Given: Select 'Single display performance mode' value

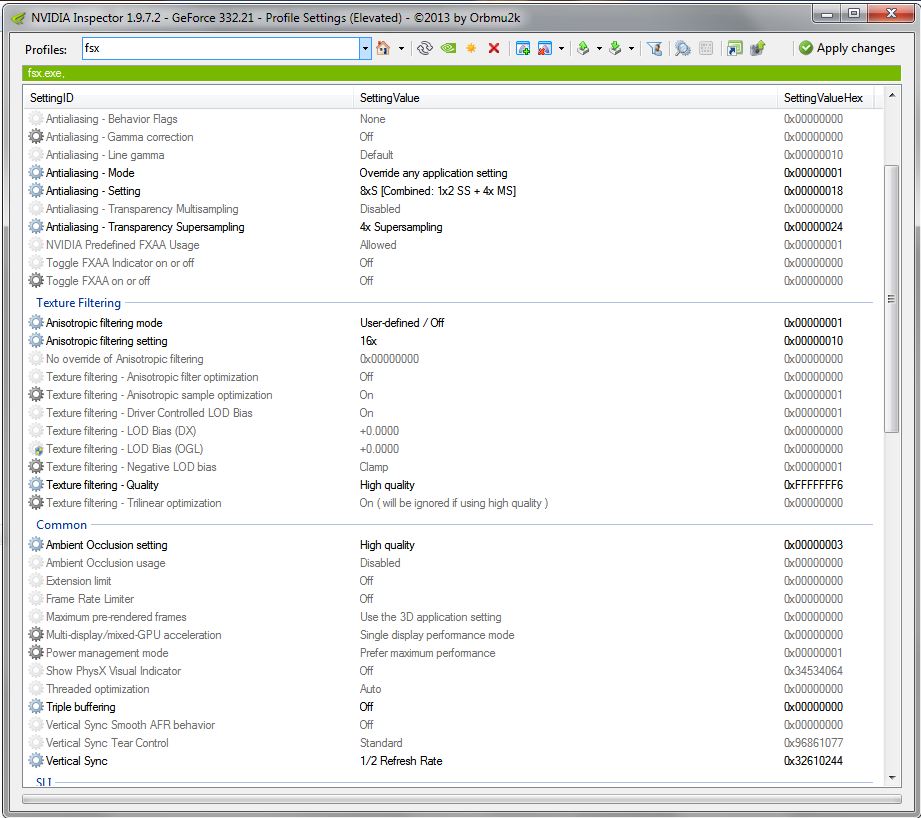Looking at the screenshot, I should pyautogui.click(x=437, y=635).
